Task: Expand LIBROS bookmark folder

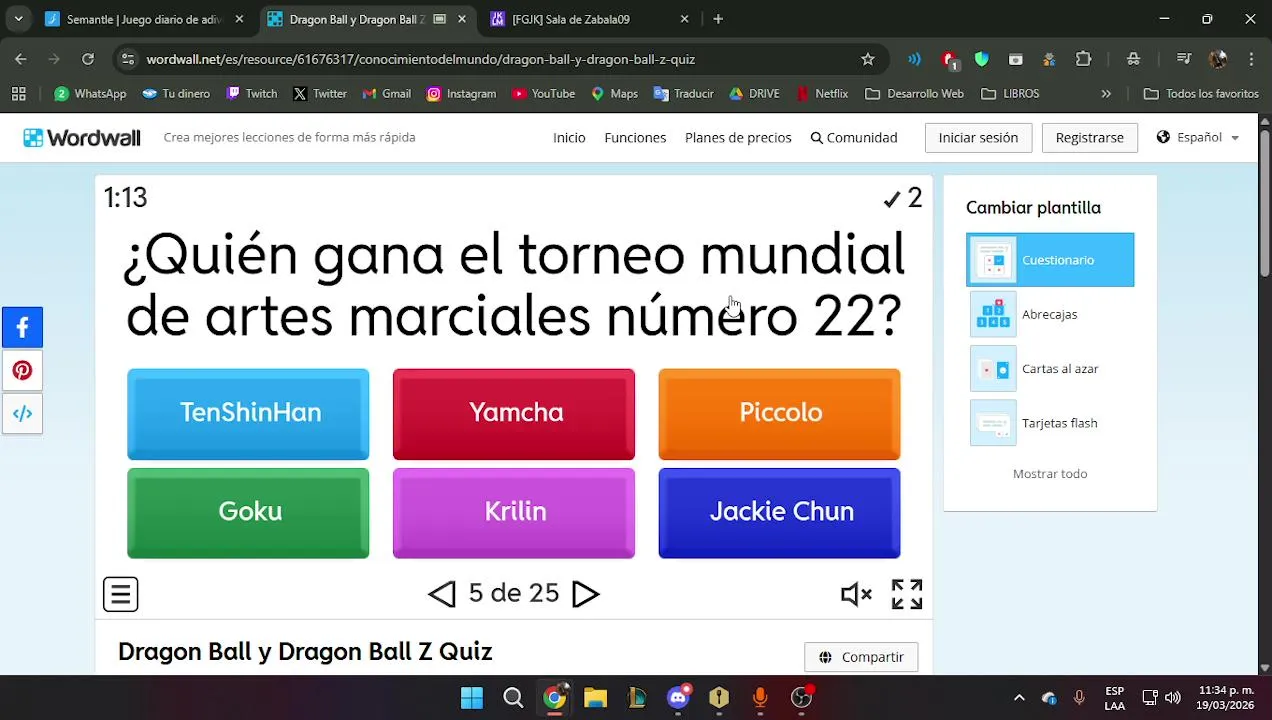Action: click(x=1010, y=94)
